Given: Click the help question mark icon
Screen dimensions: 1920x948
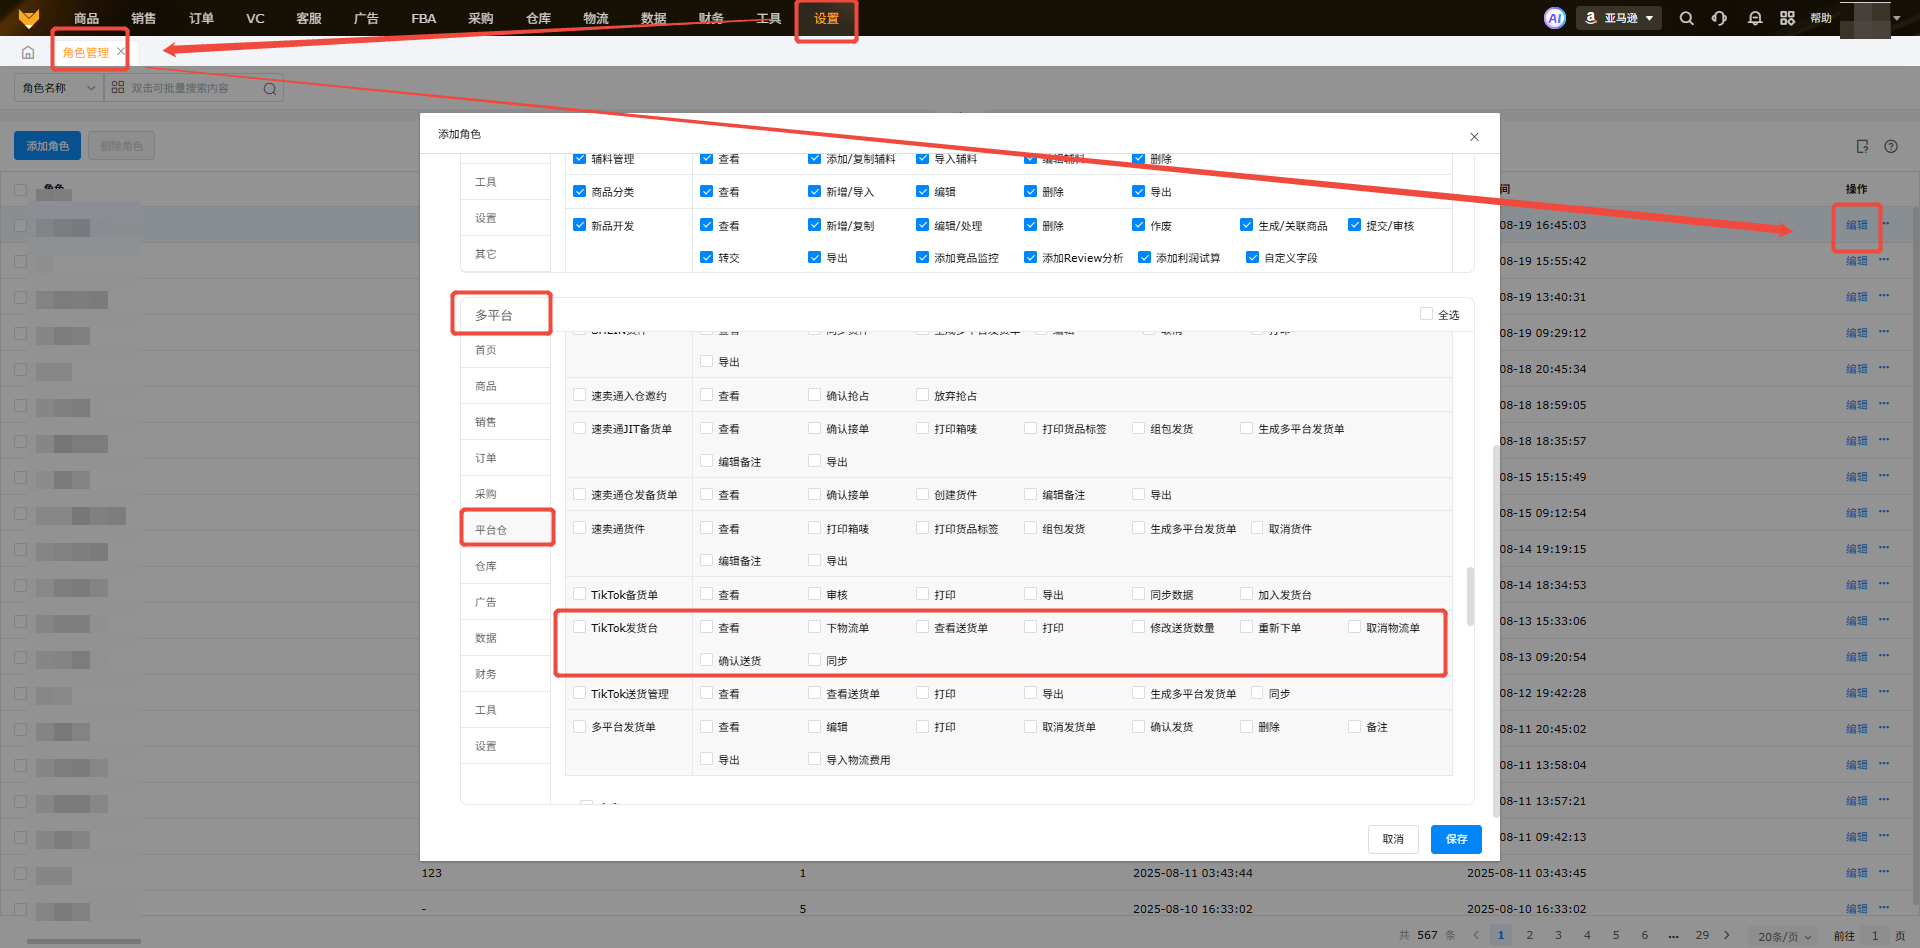Looking at the screenshot, I should pos(1891,146).
